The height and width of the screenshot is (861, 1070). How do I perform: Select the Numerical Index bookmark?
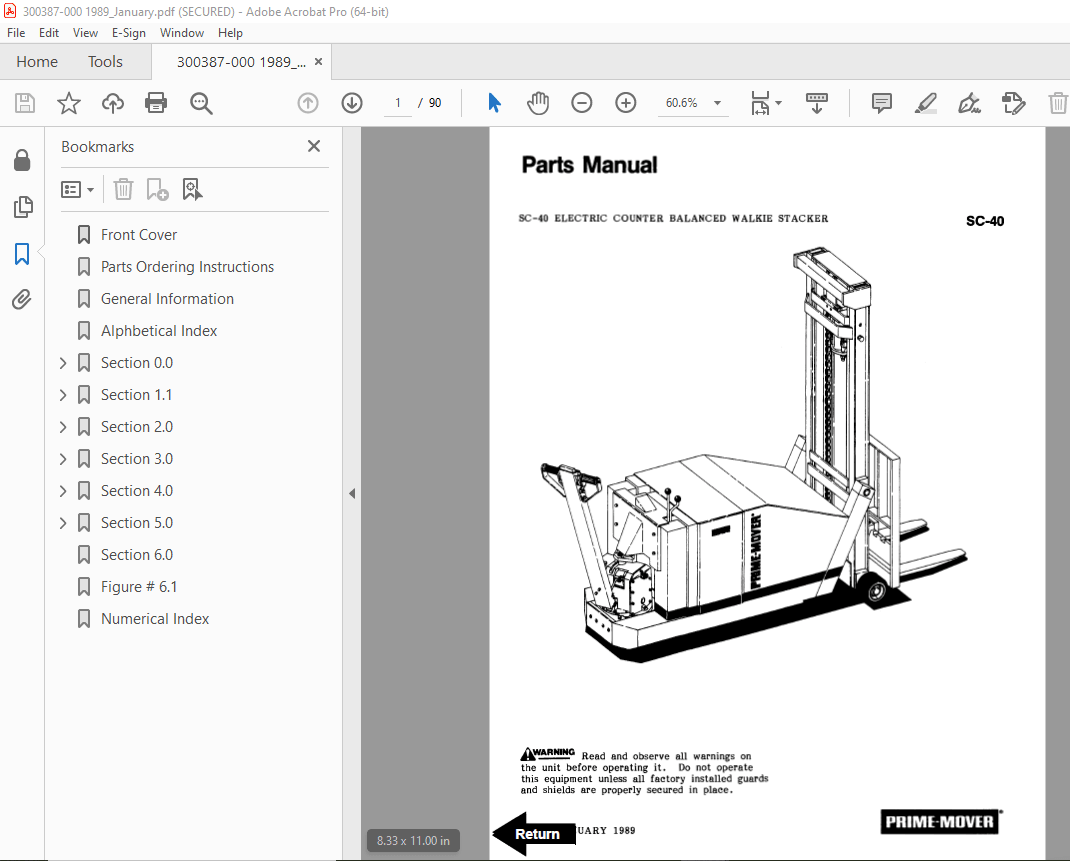(155, 618)
